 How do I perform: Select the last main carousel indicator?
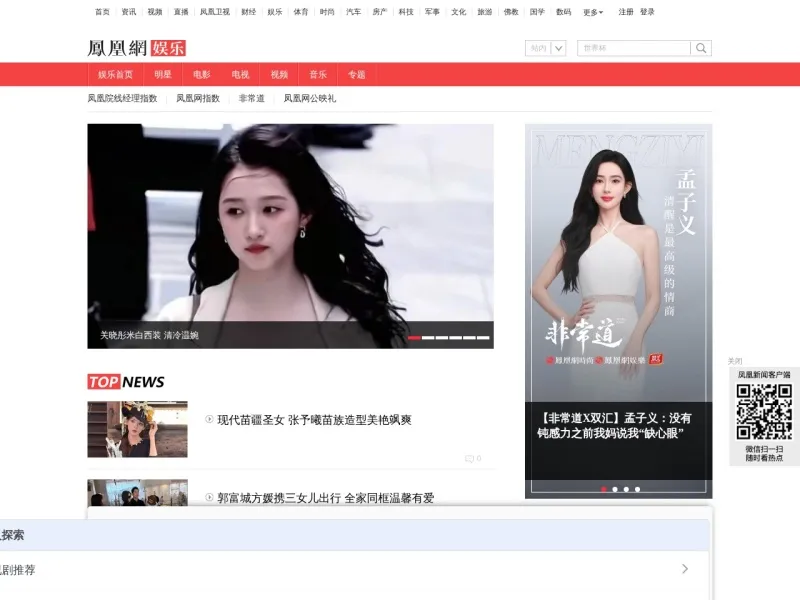(x=483, y=338)
